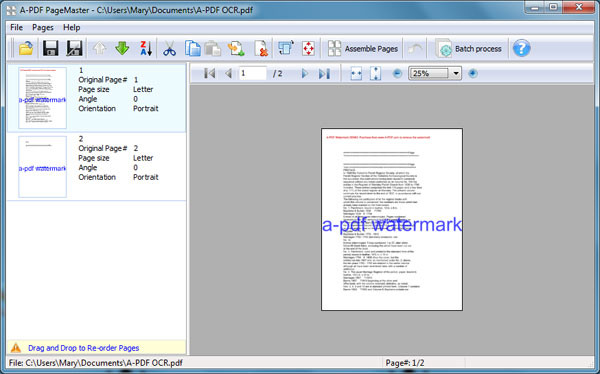Fit the page to width
The height and width of the screenshot is (374, 600).
(356, 73)
